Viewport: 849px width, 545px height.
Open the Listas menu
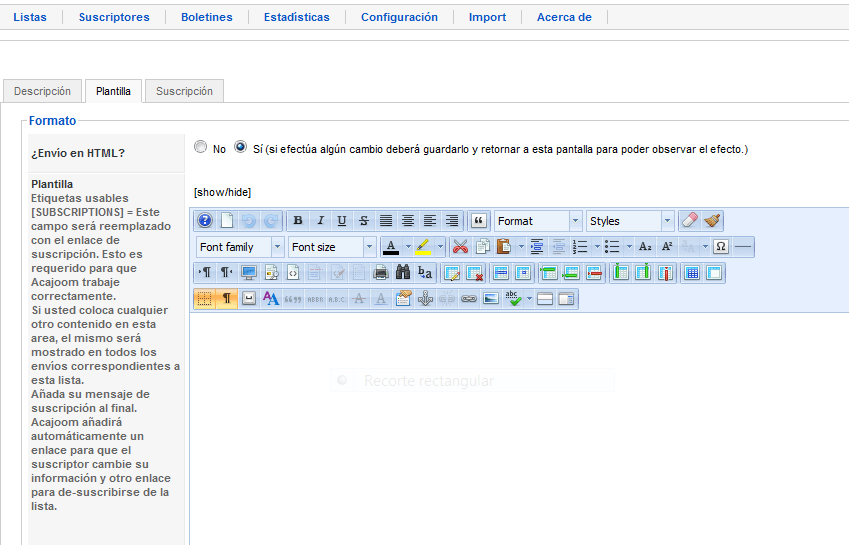coord(30,17)
